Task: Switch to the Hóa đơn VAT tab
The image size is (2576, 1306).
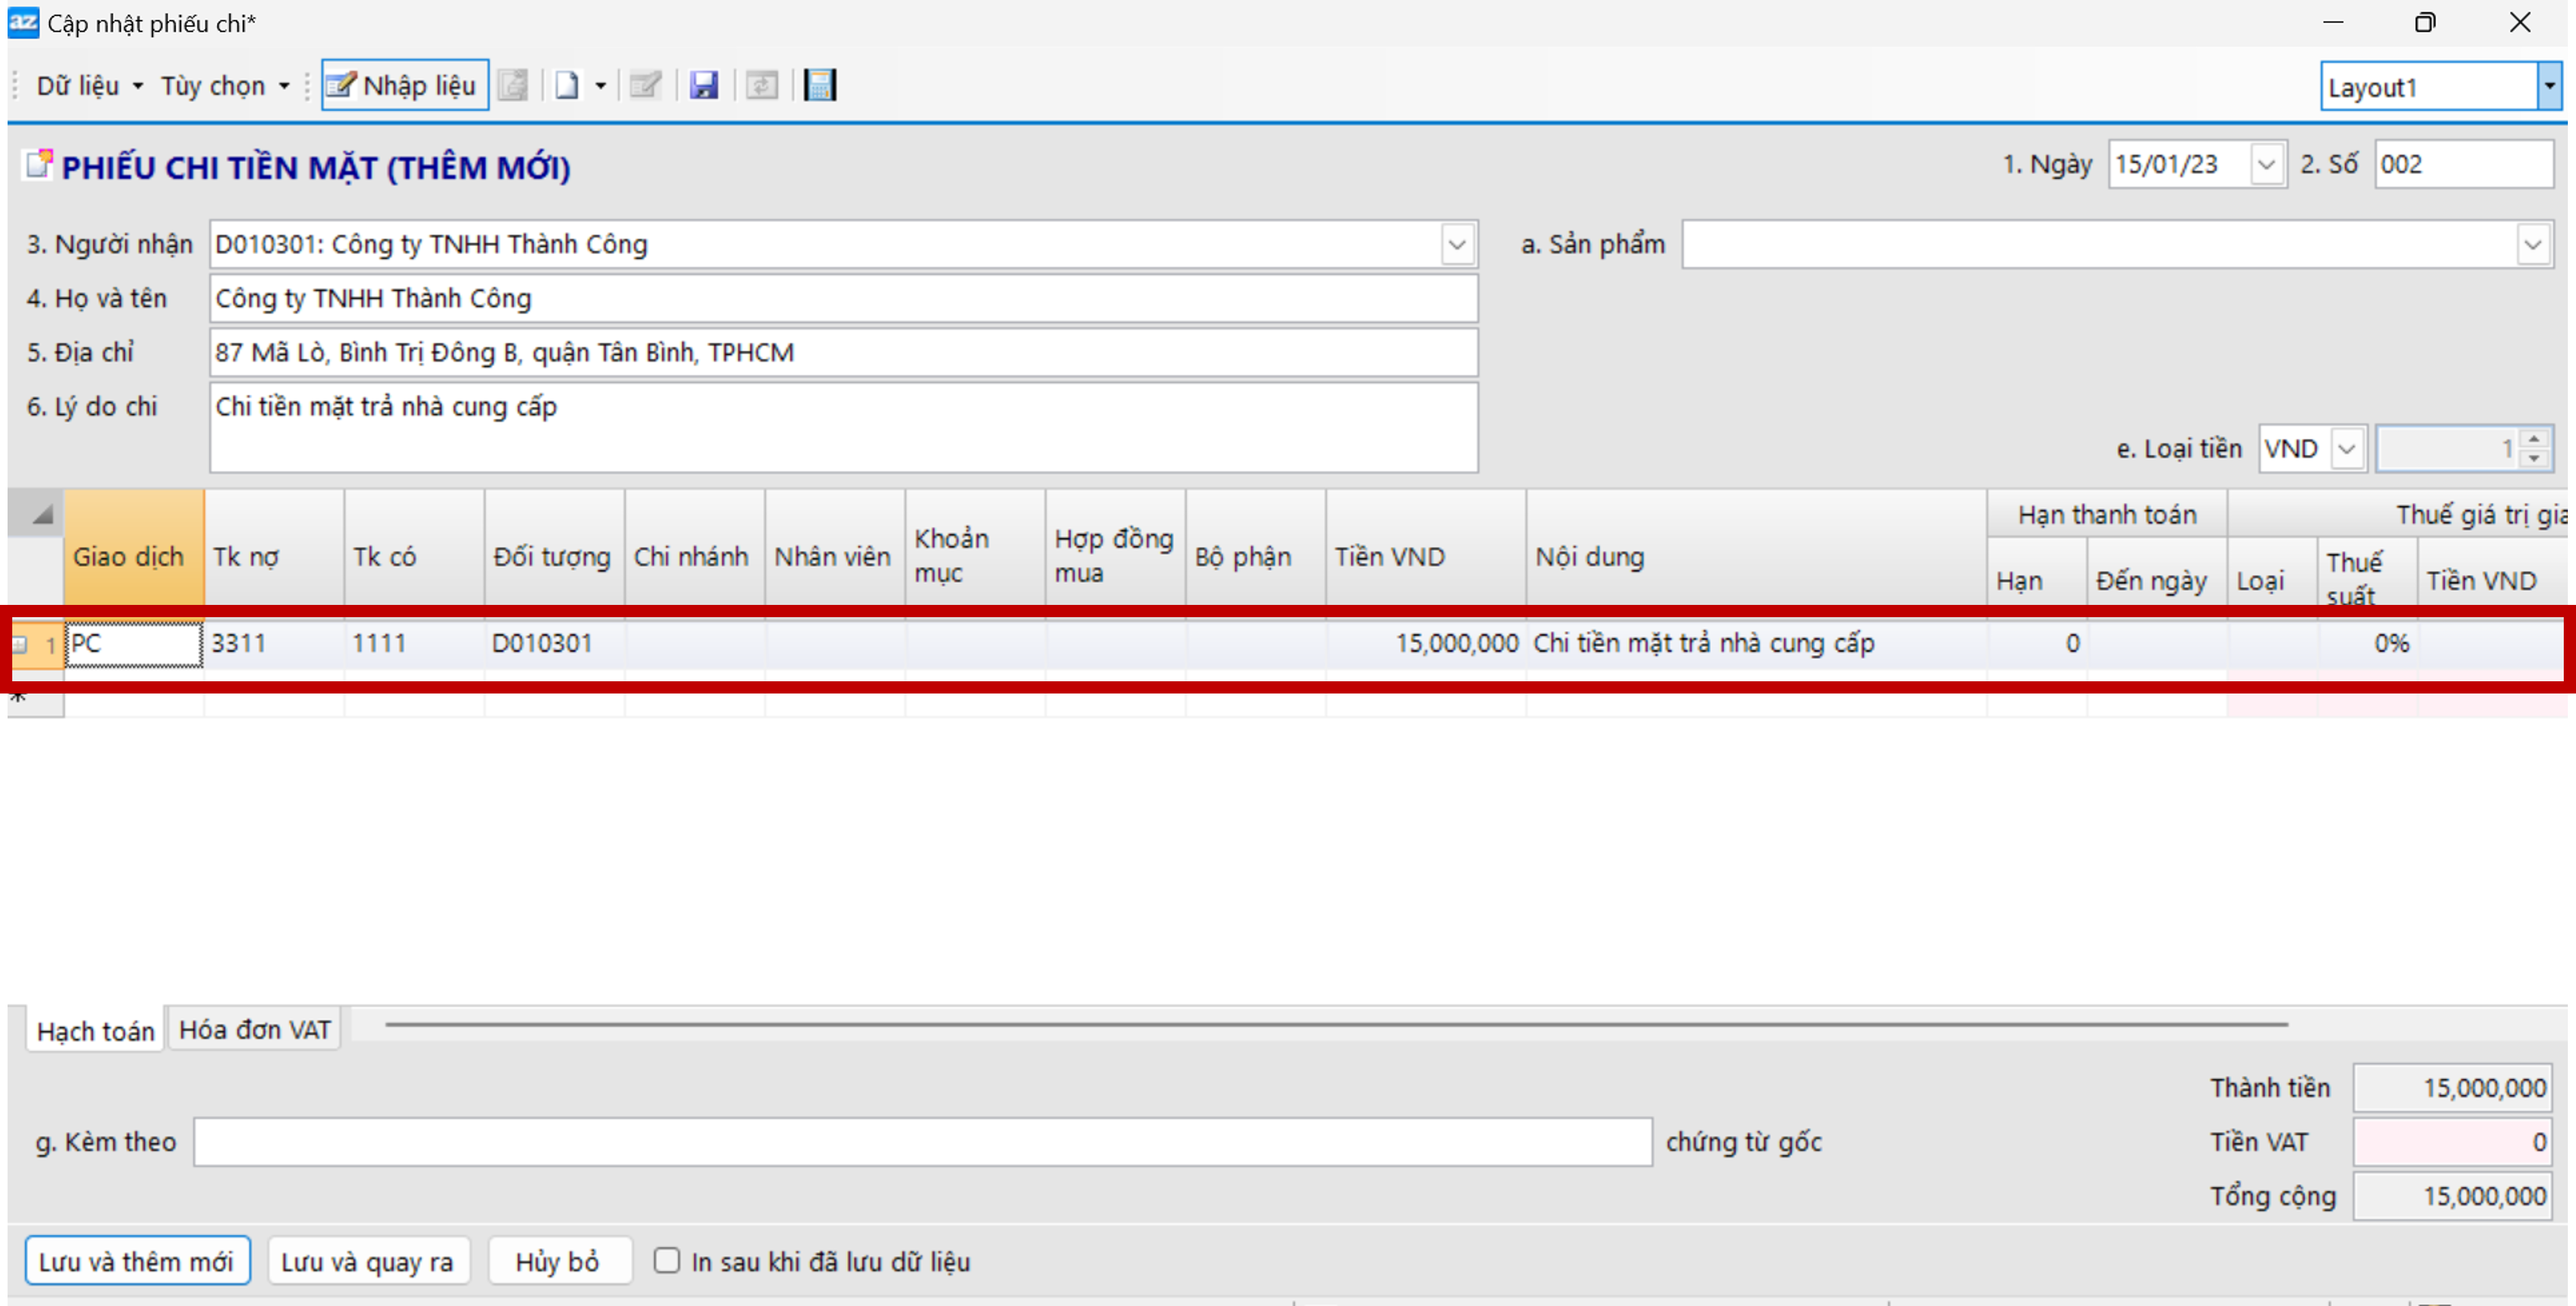Action: [254, 1029]
